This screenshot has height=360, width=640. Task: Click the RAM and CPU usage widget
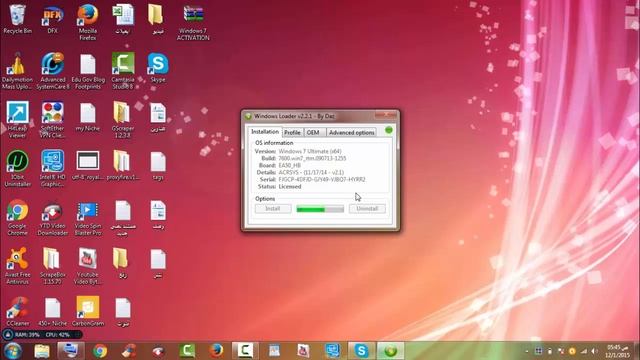pos(42,335)
